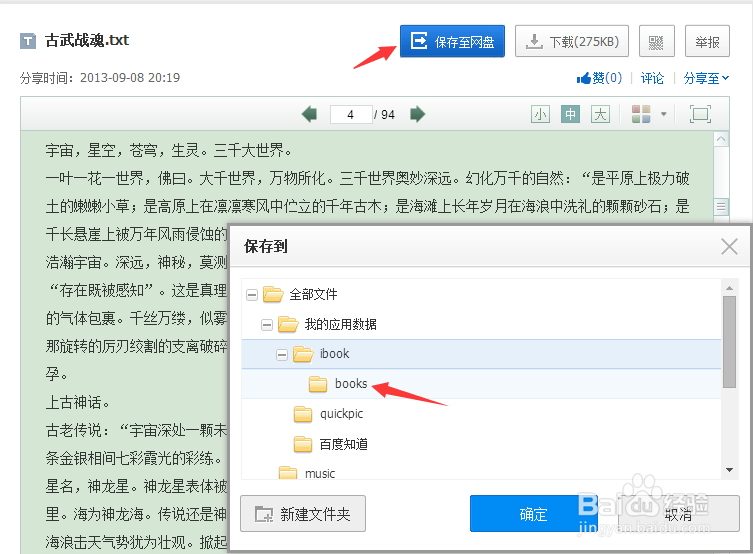Click the reader scroll-up arrow

721,139
